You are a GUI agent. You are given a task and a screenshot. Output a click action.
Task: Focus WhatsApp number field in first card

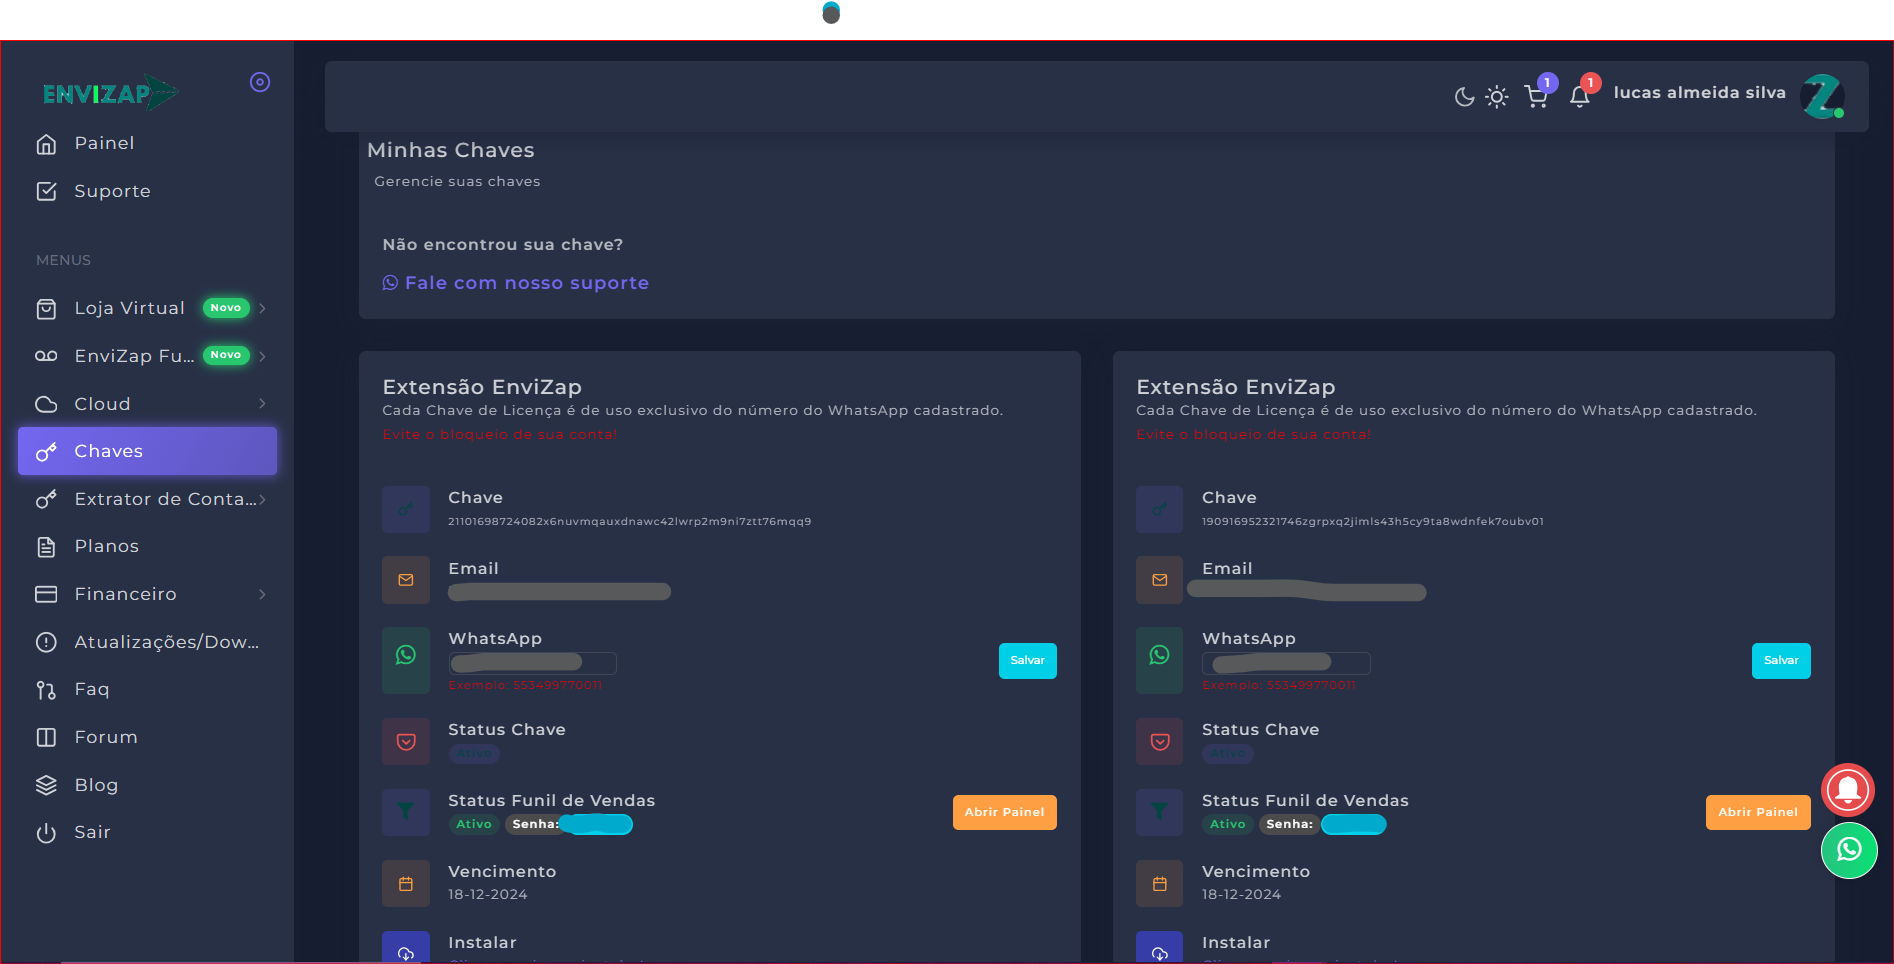pyautogui.click(x=532, y=662)
